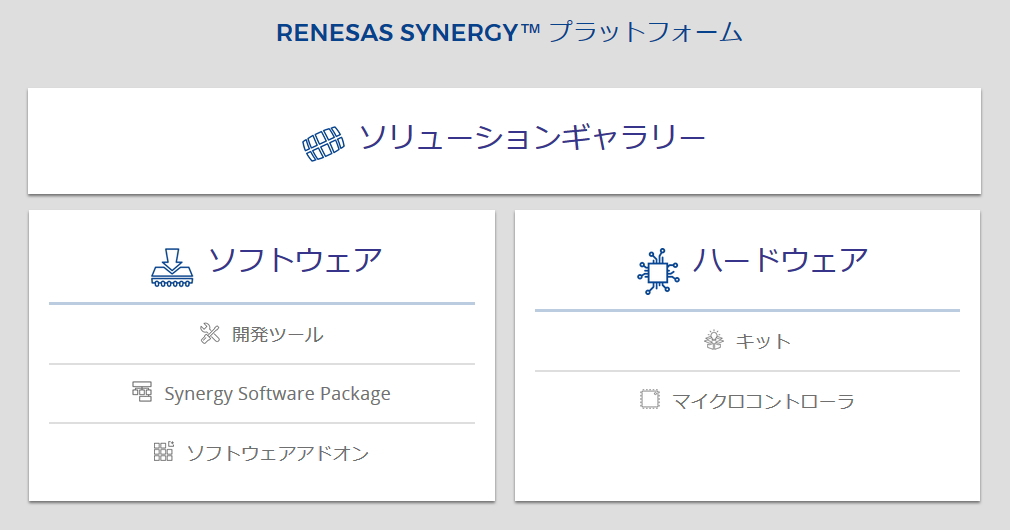
Task: Click the Synergy Software Package stack icon
Action: click(x=142, y=392)
